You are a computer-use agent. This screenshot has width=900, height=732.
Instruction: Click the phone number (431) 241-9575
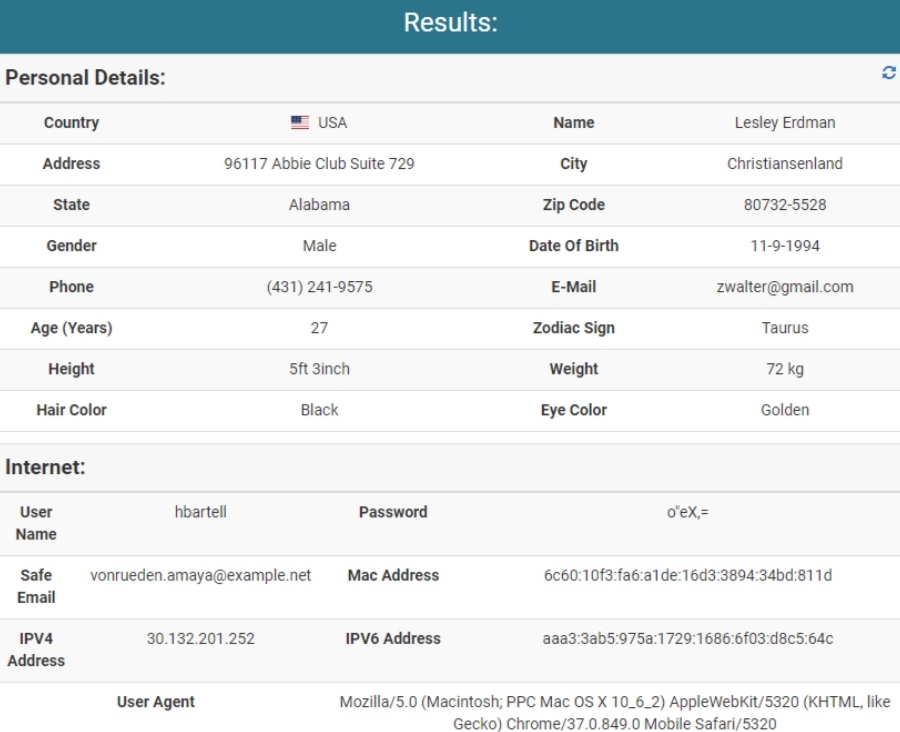point(318,287)
